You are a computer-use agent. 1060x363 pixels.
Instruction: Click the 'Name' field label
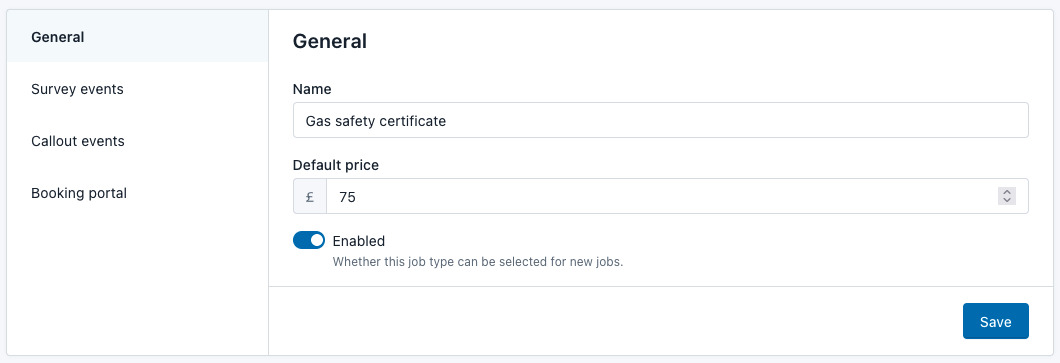click(312, 89)
